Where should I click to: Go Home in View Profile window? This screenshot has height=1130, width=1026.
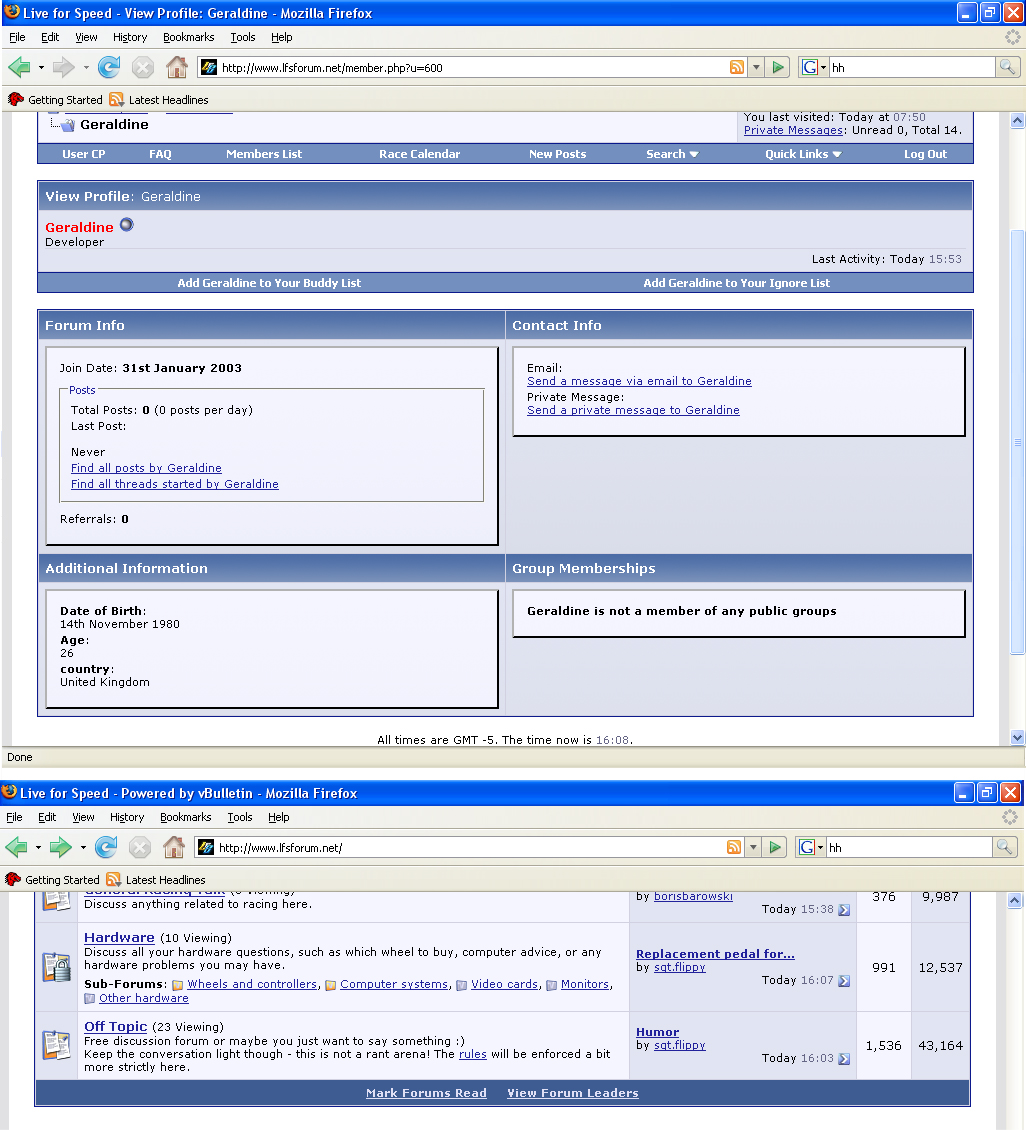tap(177, 68)
